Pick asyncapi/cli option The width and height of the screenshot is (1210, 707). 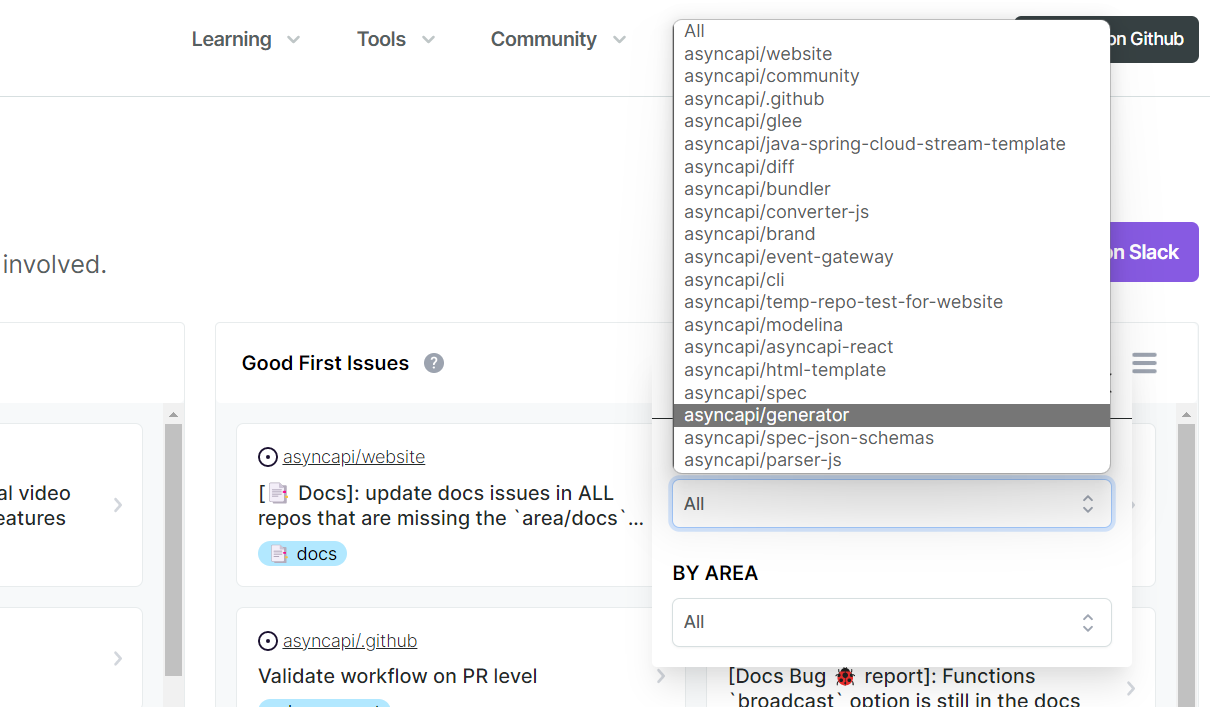(892, 280)
